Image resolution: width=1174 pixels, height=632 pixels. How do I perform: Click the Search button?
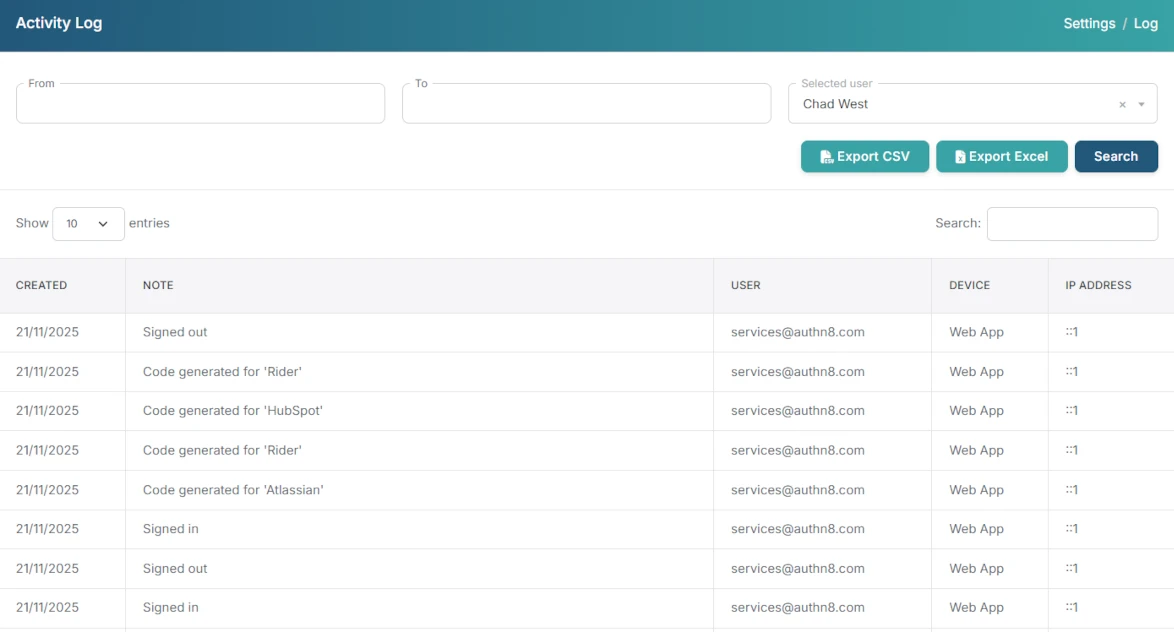coord(1116,156)
